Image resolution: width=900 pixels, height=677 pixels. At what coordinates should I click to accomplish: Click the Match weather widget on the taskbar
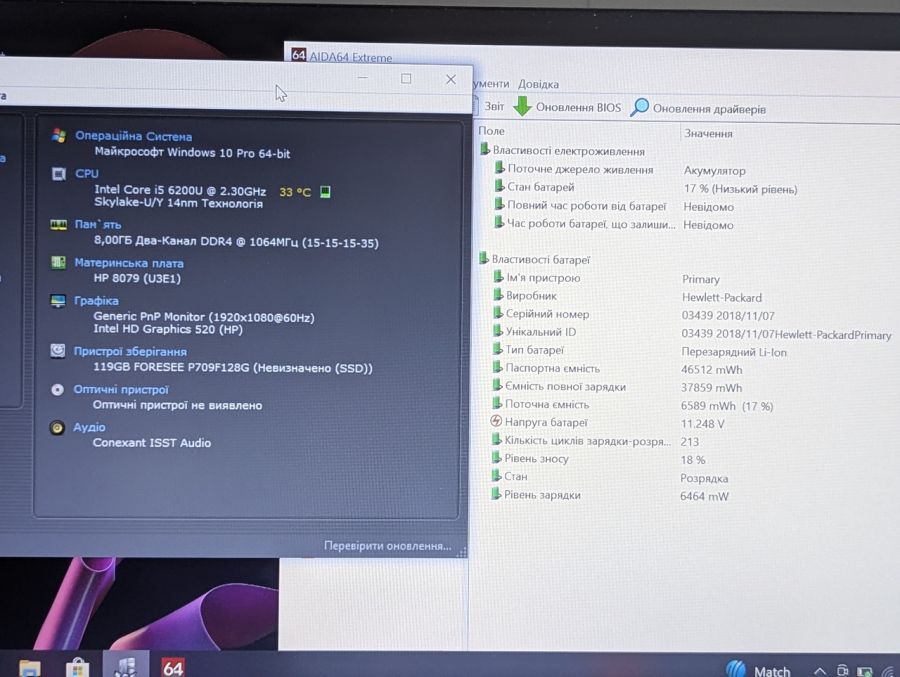coord(758,670)
